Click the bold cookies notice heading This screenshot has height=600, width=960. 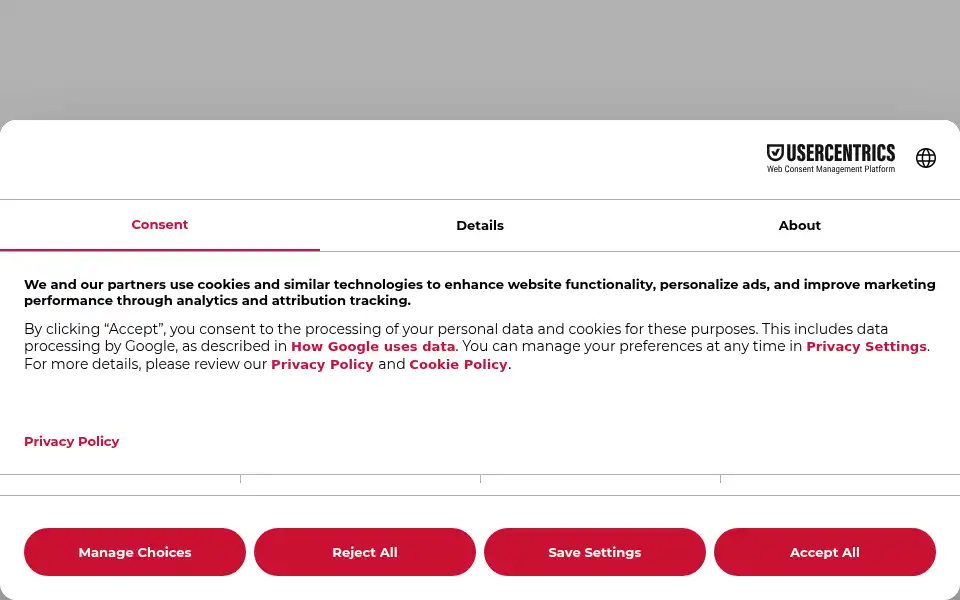point(480,292)
